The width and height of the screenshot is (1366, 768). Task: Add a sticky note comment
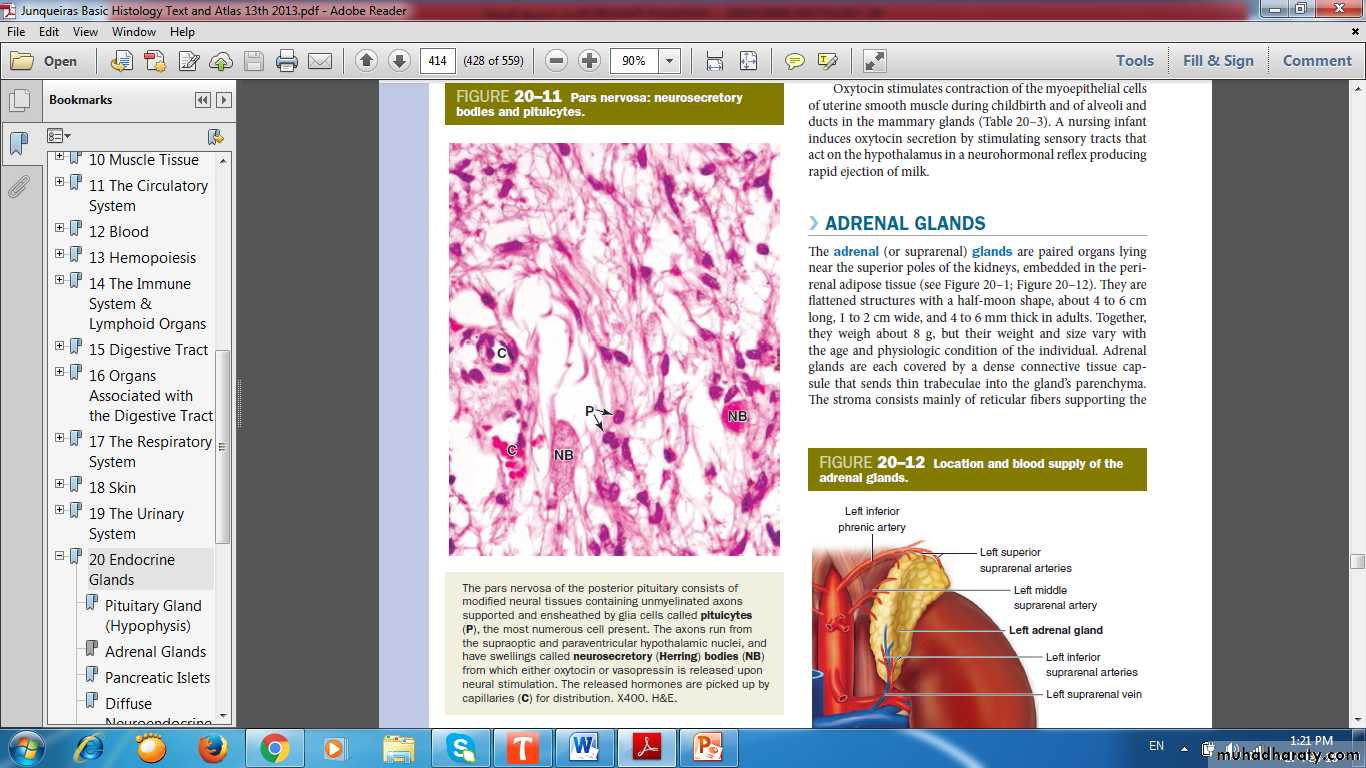click(795, 61)
